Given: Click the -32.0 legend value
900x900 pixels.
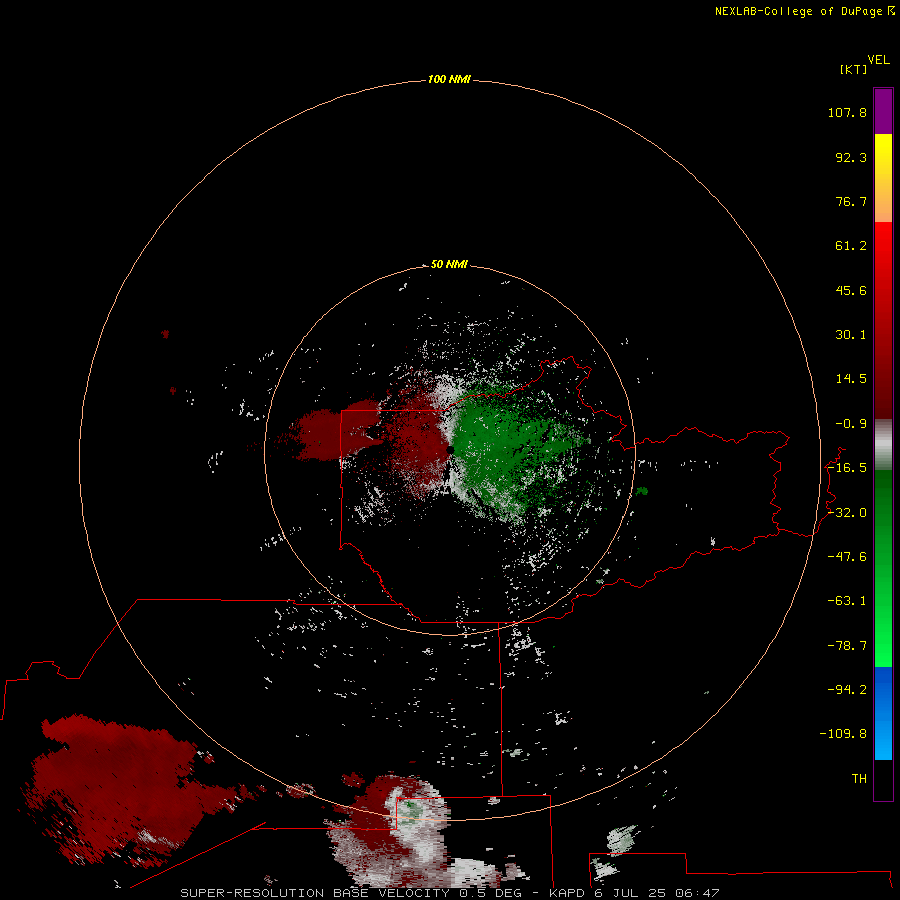Looking at the screenshot, I should (847, 513).
